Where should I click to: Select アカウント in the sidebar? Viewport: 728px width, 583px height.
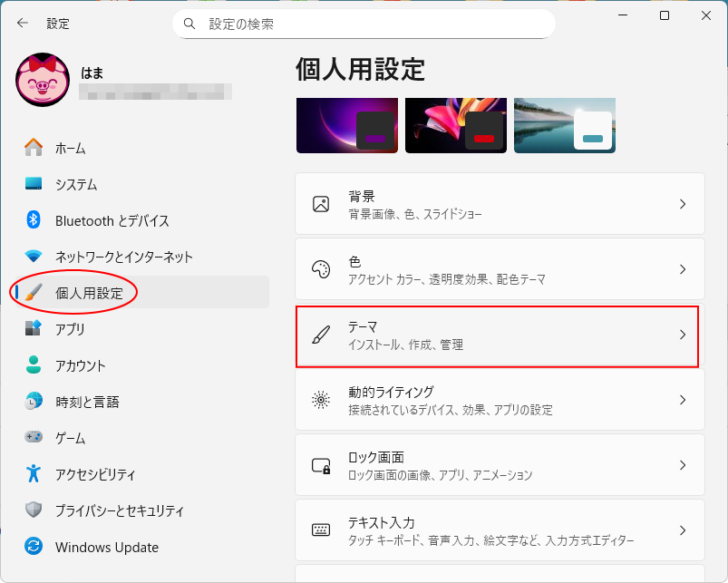tap(142, 365)
